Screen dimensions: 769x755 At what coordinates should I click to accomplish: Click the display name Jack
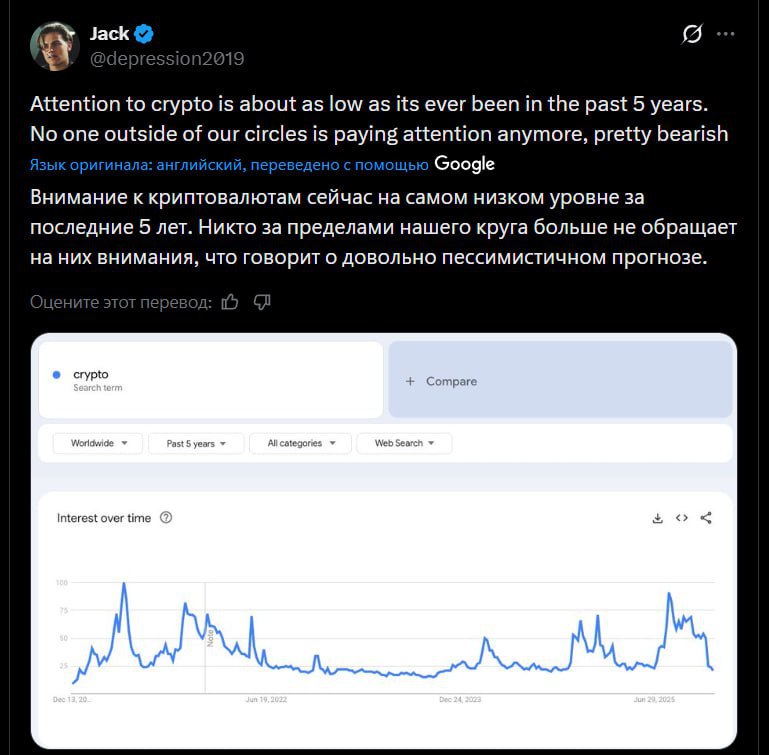[x=109, y=33]
